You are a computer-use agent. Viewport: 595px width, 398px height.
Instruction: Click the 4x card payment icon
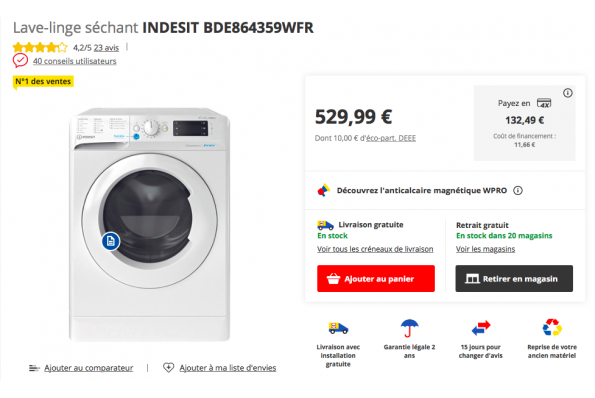click(544, 103)
